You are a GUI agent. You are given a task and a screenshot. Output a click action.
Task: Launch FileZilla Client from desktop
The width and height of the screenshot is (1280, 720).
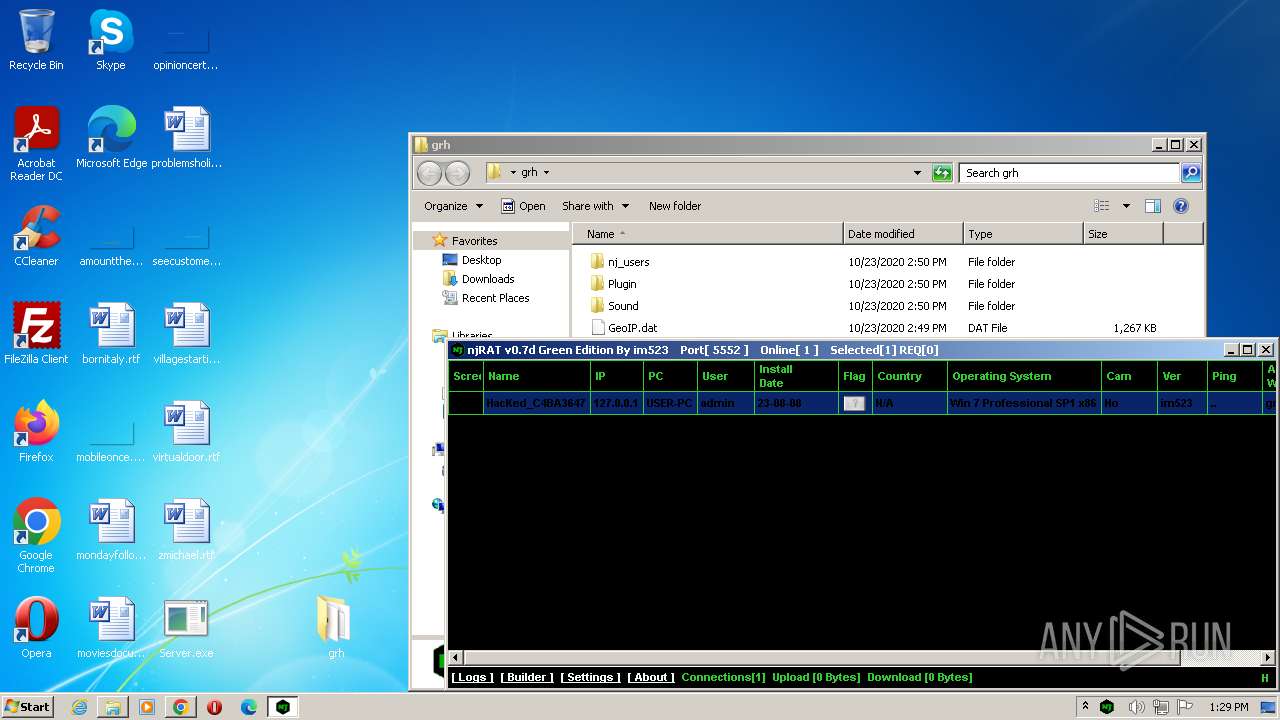[36, 334]
